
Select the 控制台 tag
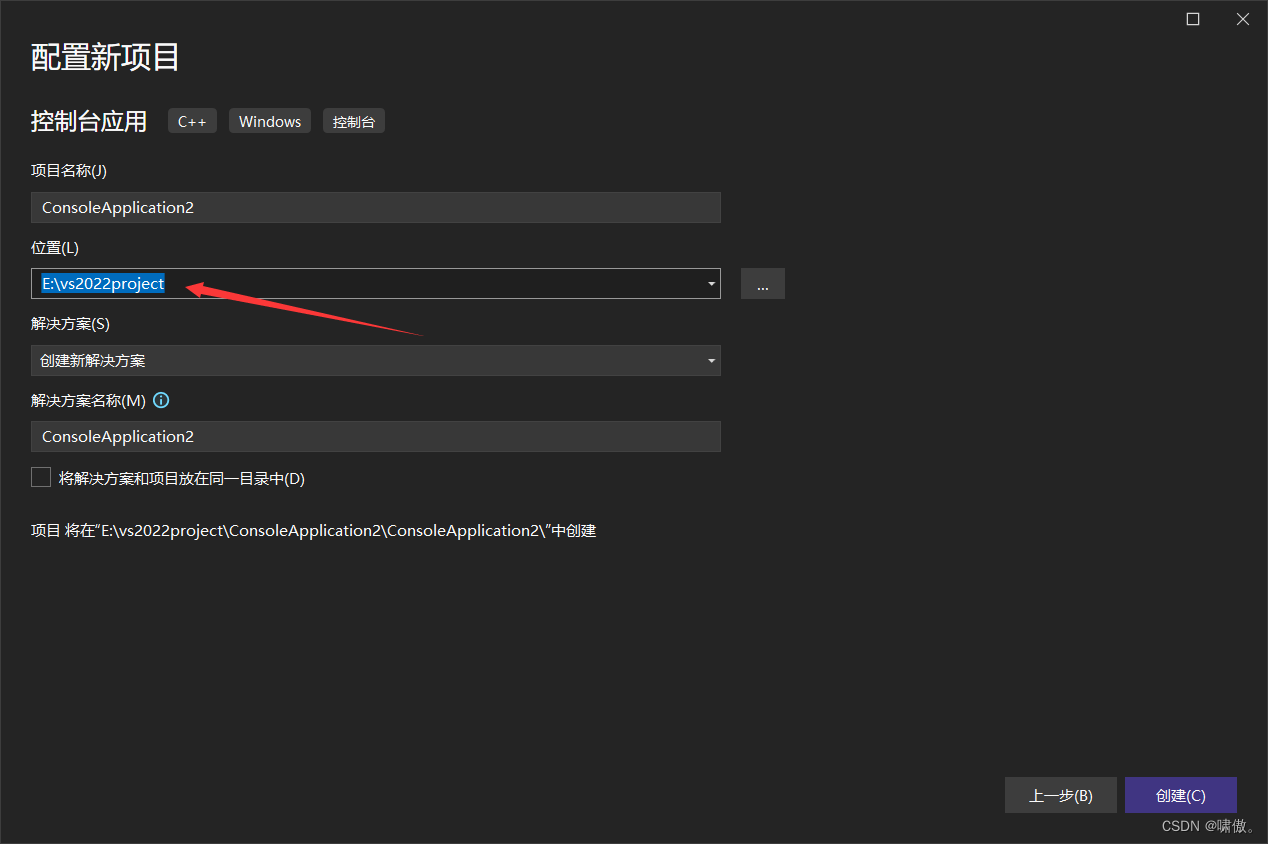353,121
